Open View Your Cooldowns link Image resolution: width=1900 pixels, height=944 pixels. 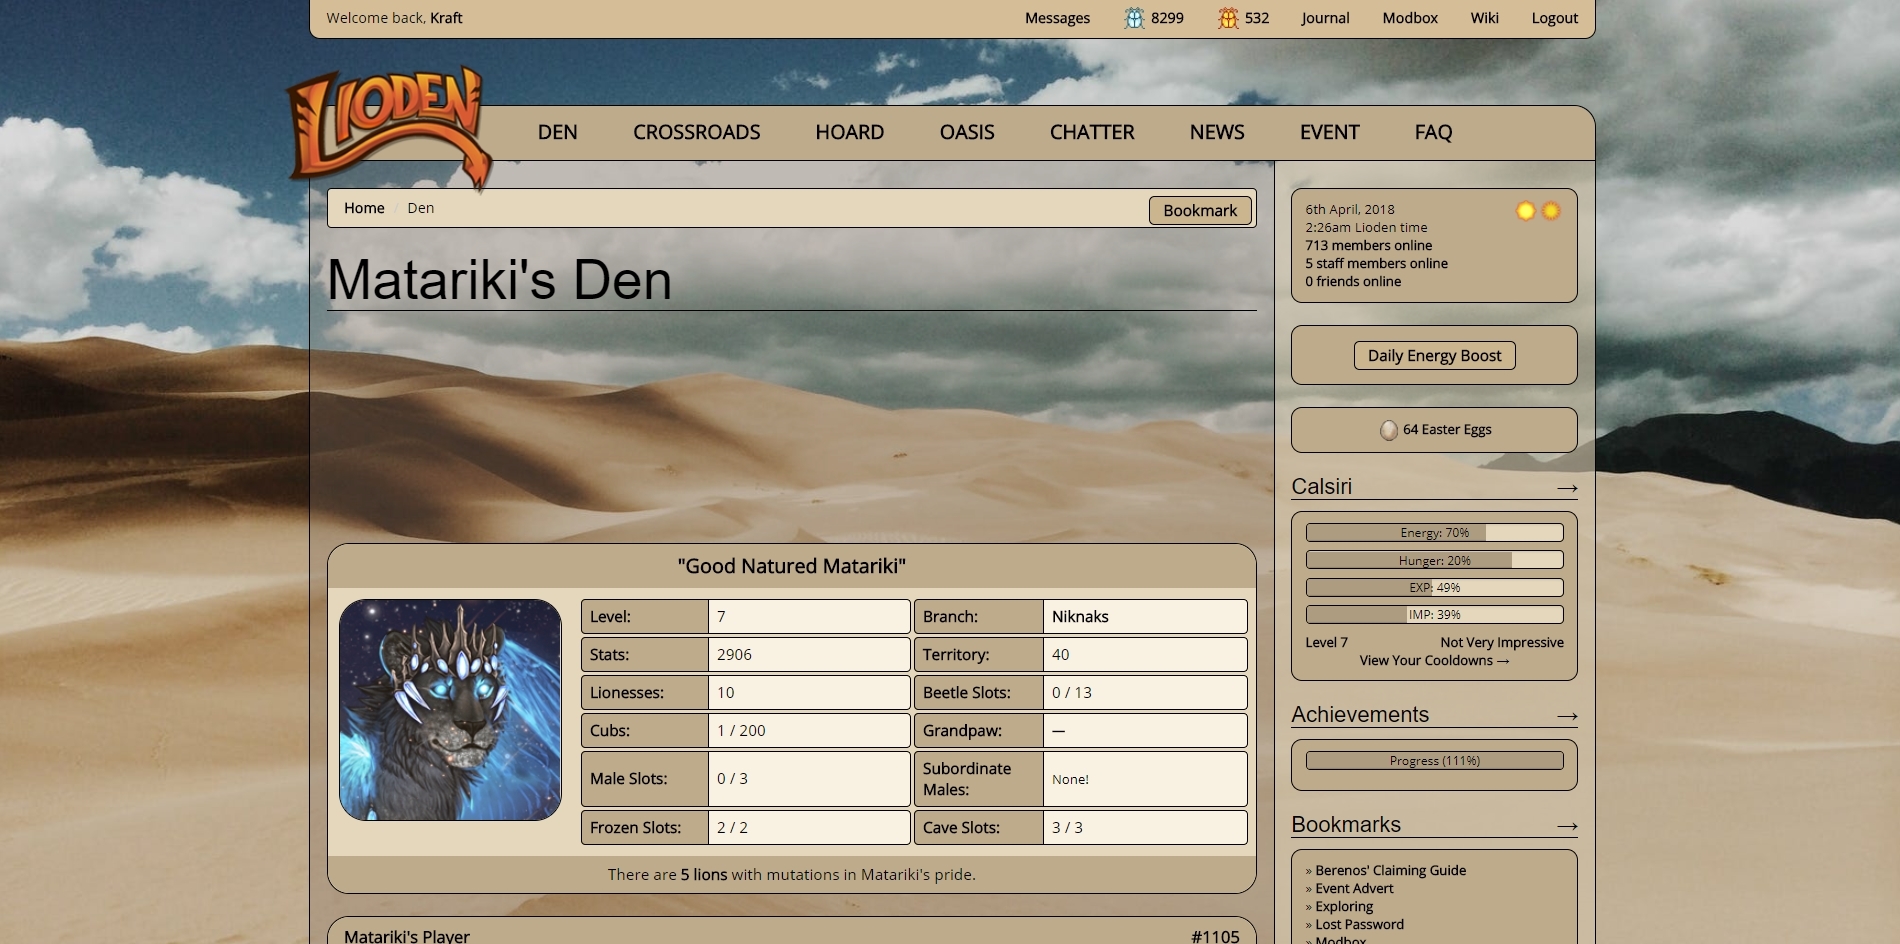[x=1433, y=660]
